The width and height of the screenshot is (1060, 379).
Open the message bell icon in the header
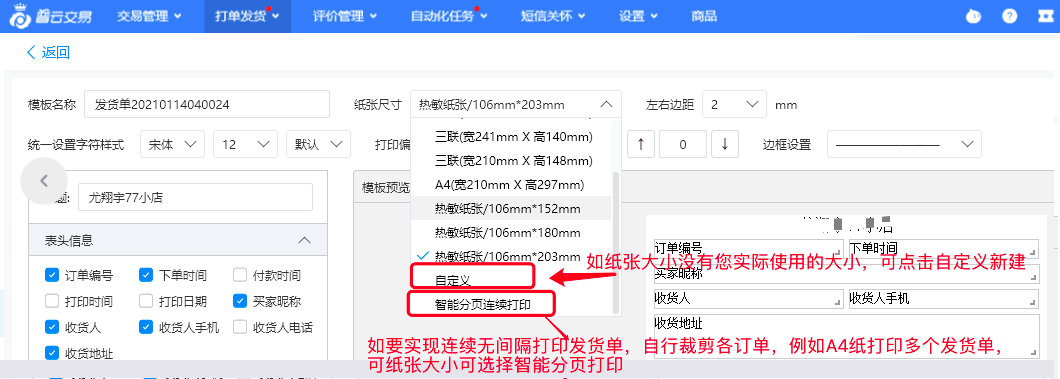[973, 17]
